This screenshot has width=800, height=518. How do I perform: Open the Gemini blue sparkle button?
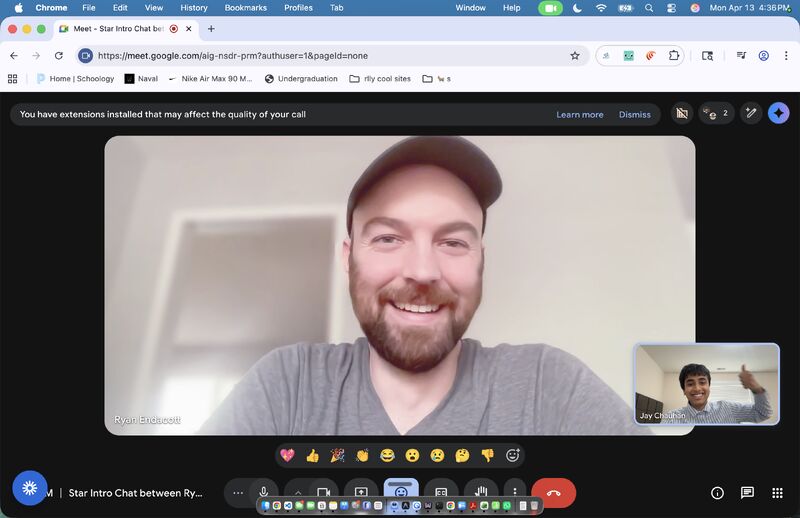pos(779,113)
